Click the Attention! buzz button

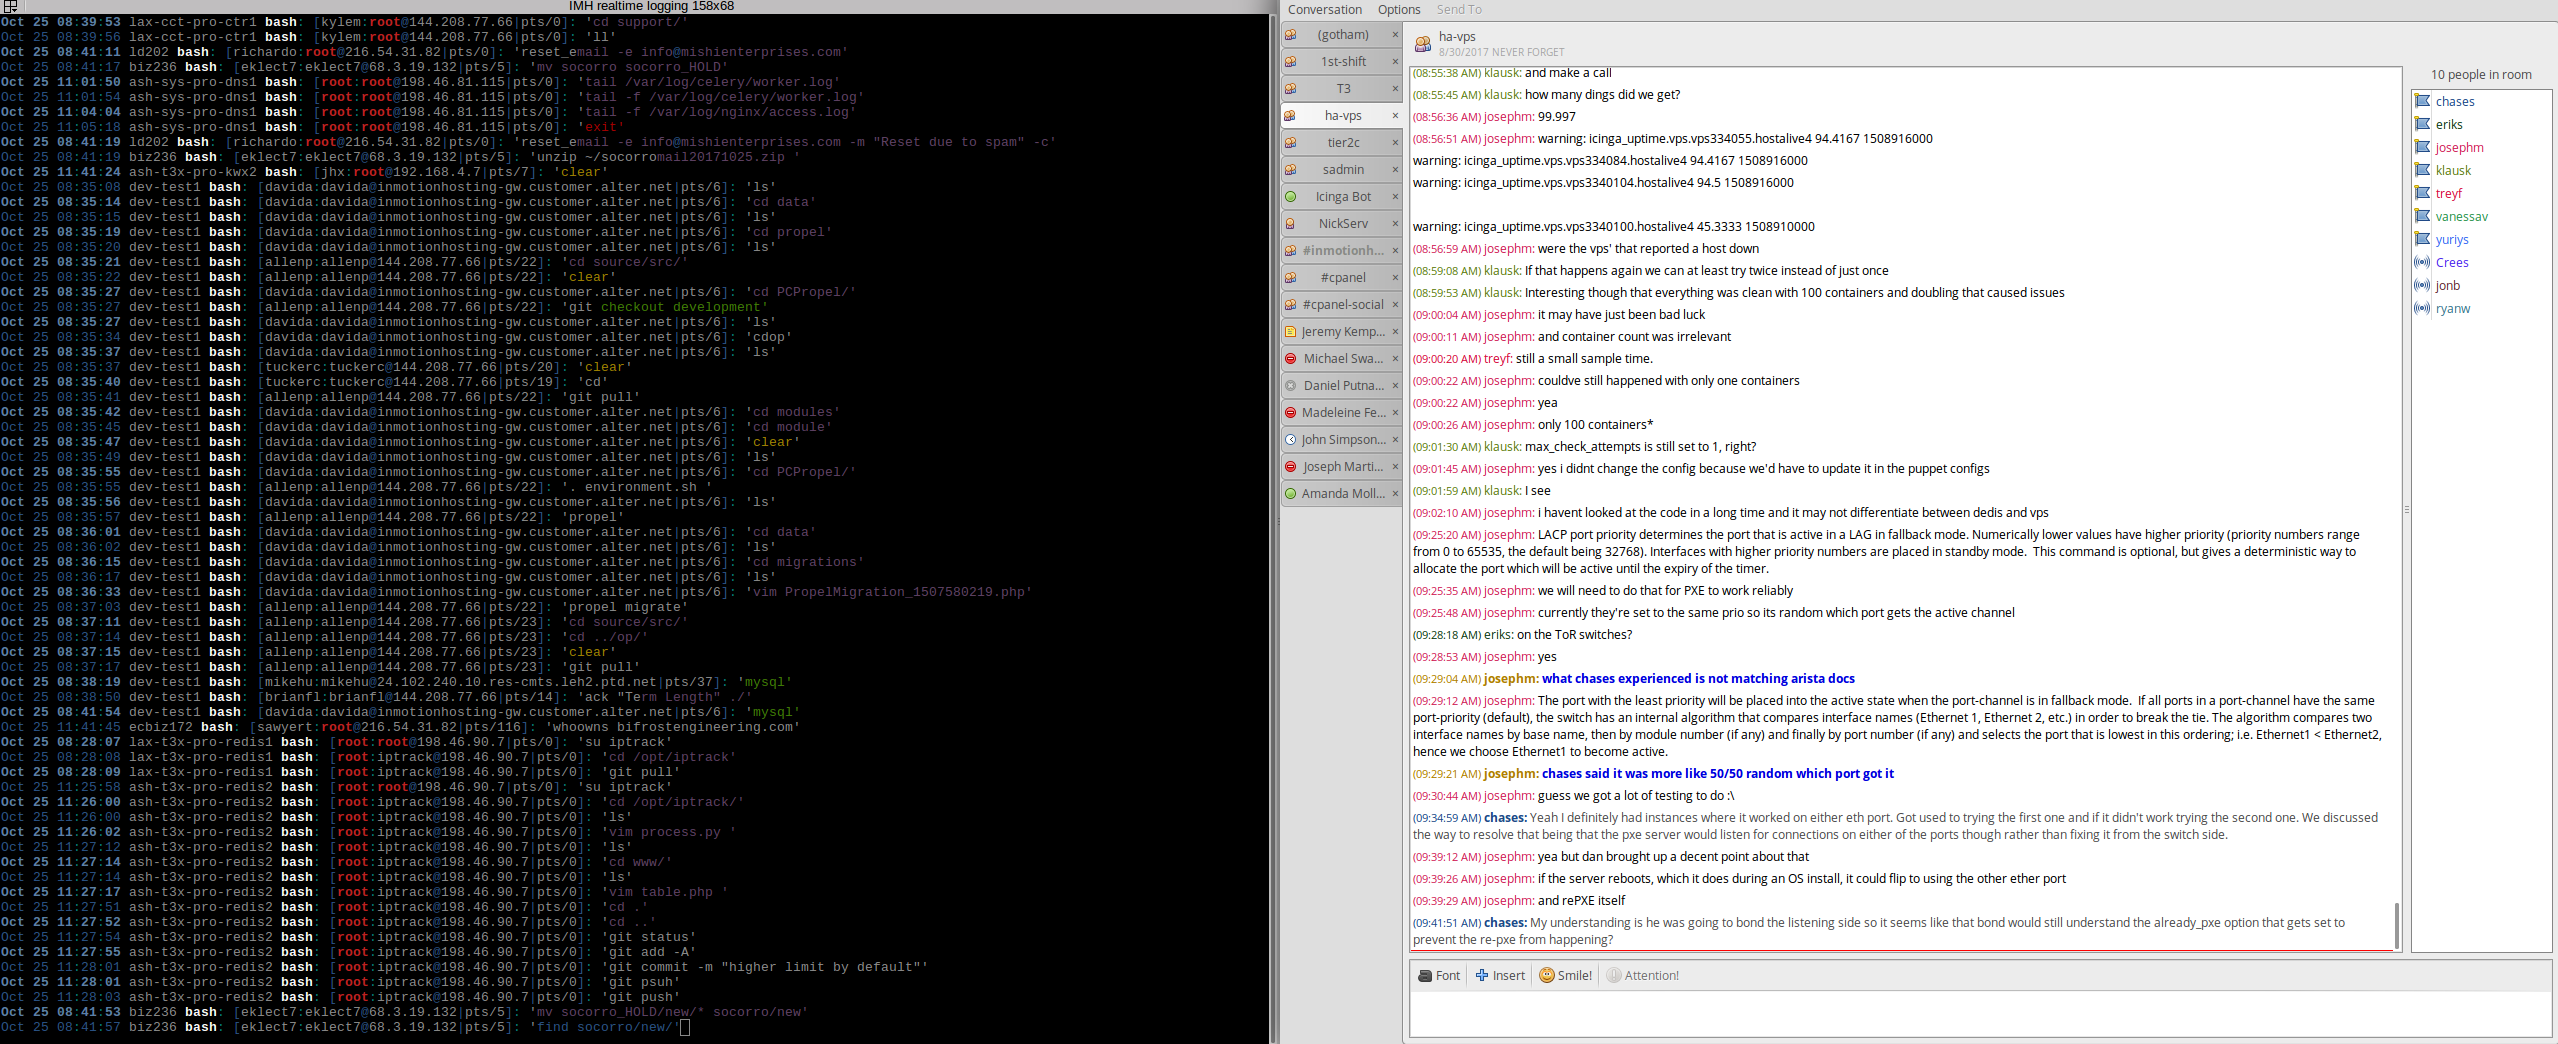pos(1642,975)
